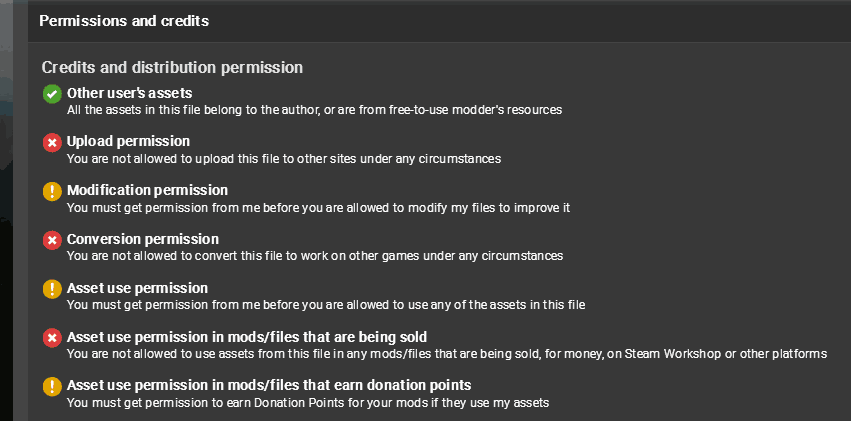Click yellow warning icon beside Modification permission

pos(52,192)
